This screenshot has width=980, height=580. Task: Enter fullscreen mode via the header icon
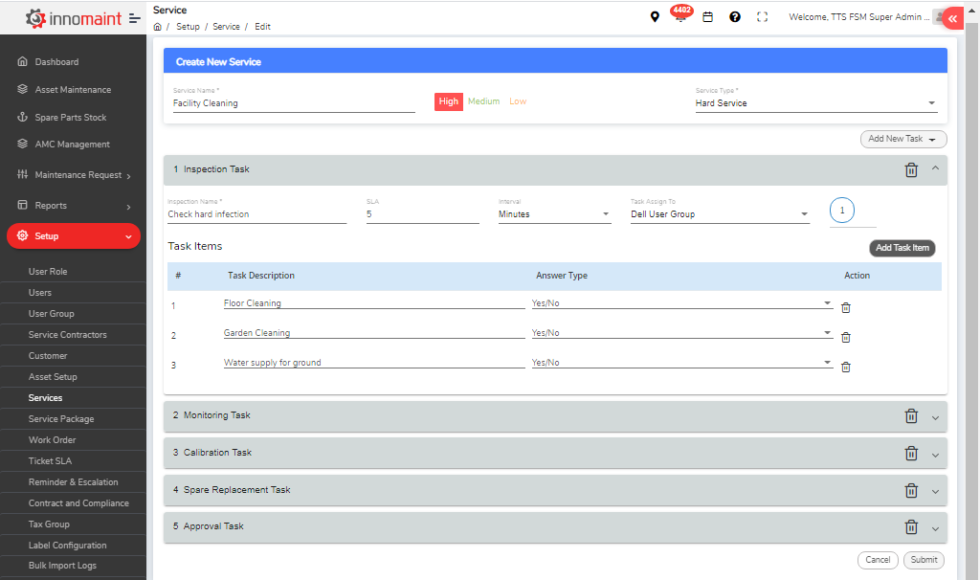click(x=762, y=17)
